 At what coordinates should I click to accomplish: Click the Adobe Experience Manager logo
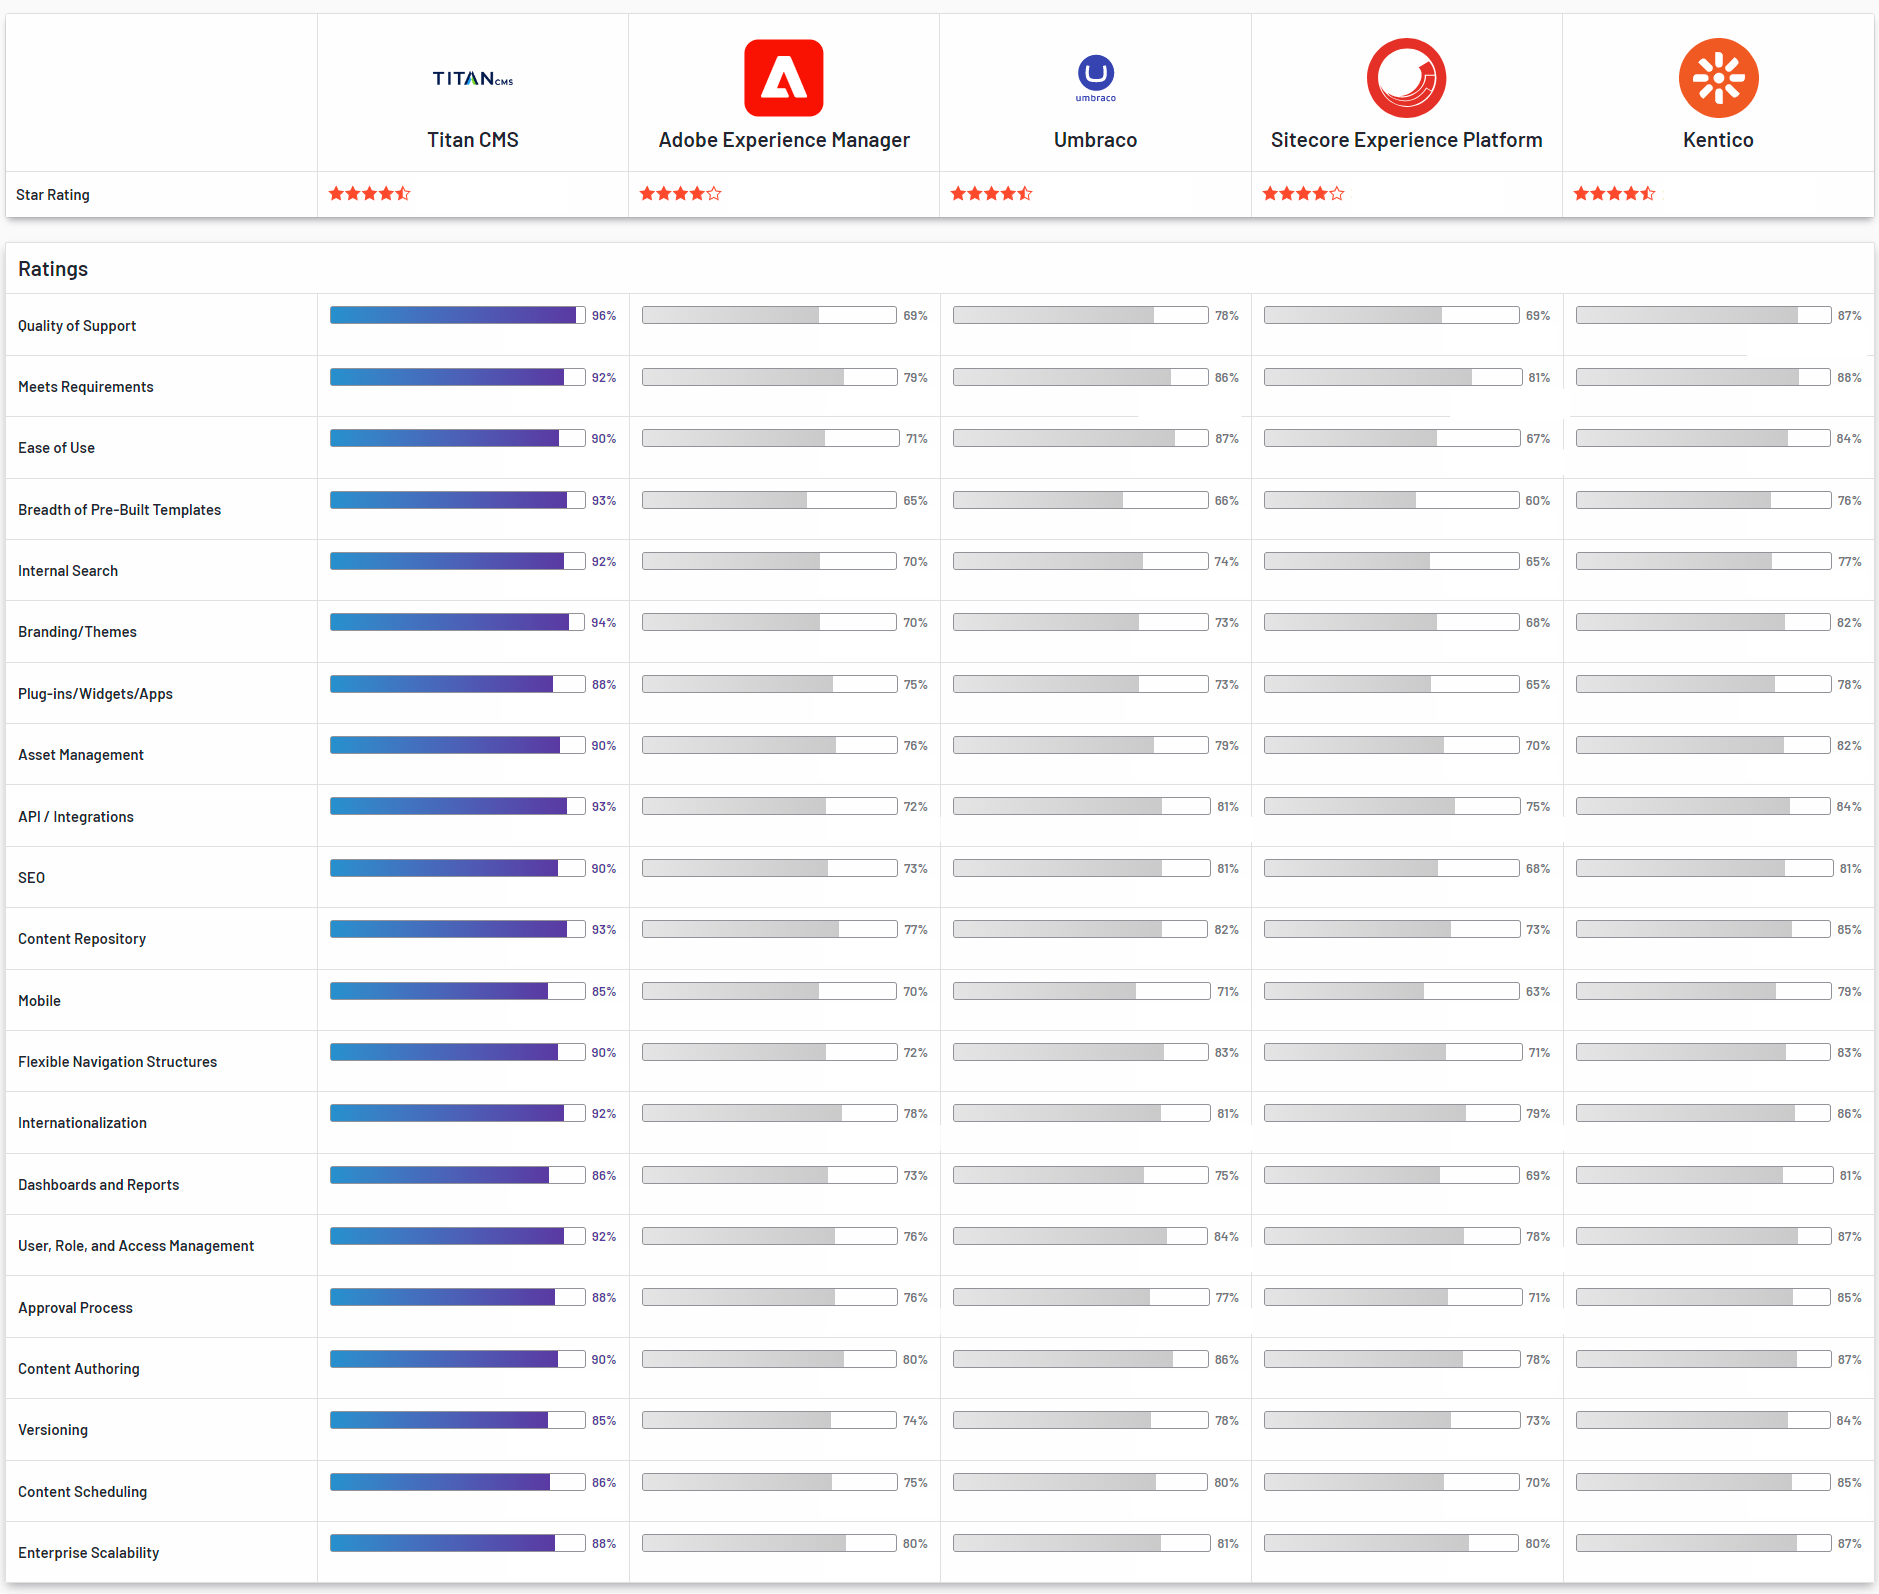tap(783, 77)
